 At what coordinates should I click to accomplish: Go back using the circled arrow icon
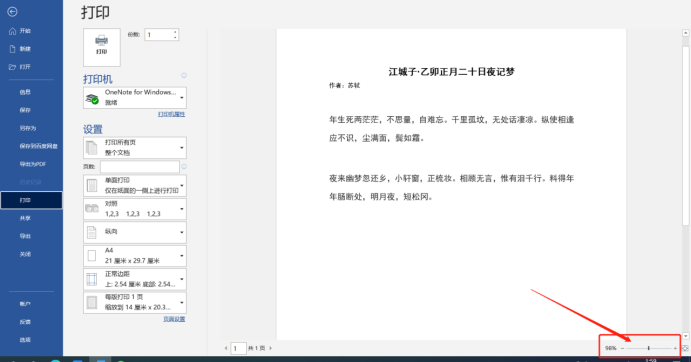tap(12, 12)
